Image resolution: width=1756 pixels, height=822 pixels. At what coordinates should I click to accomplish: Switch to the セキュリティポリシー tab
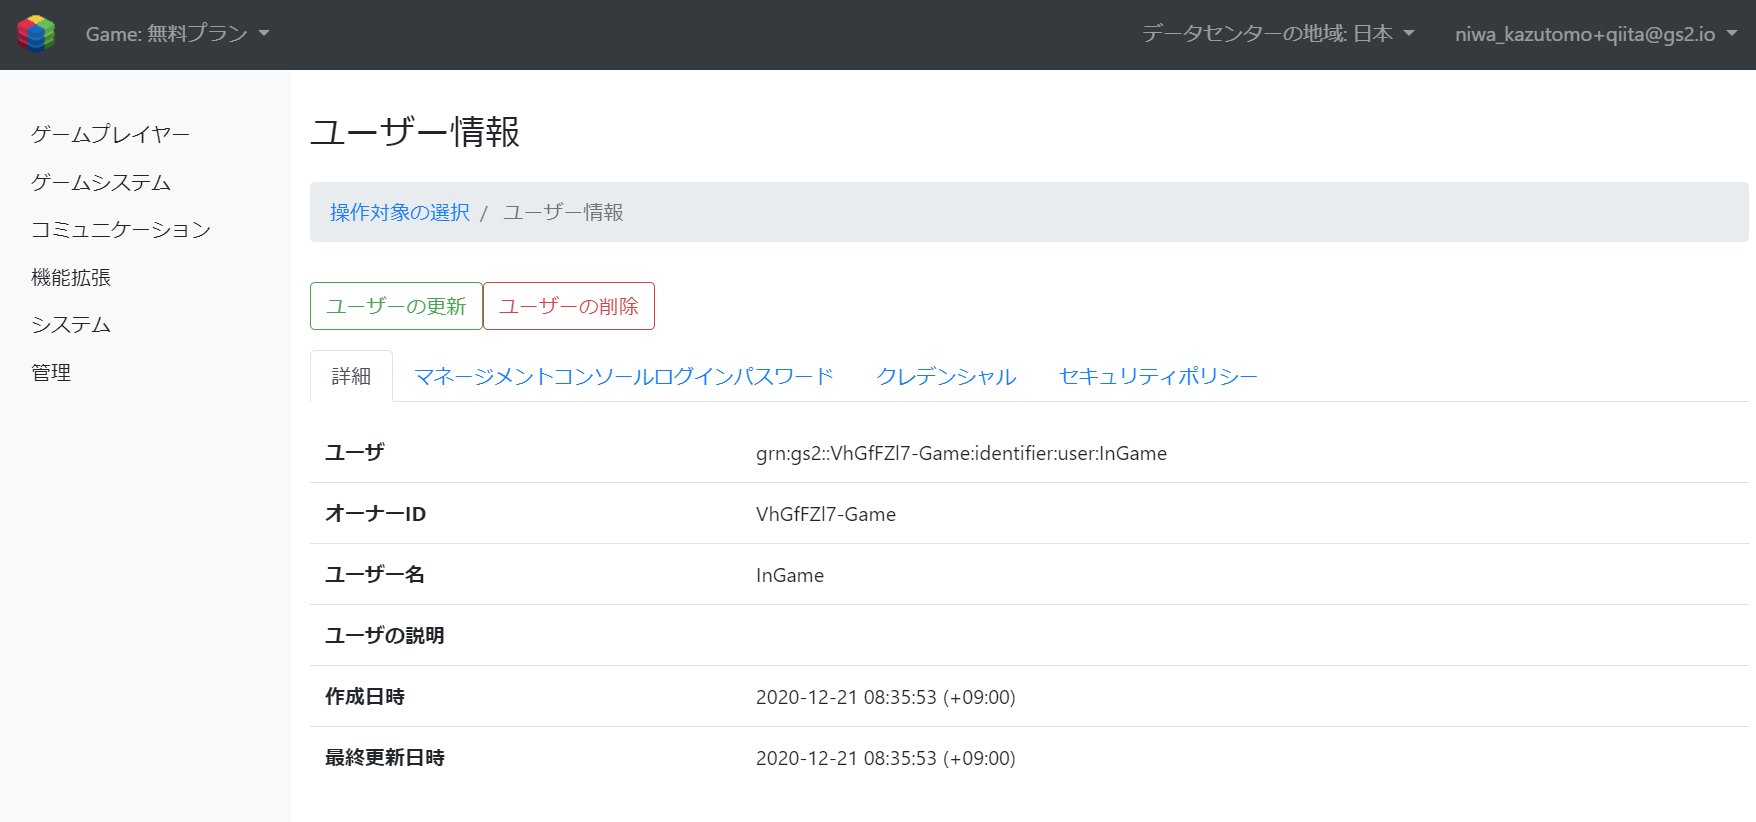click(1158, 376)
